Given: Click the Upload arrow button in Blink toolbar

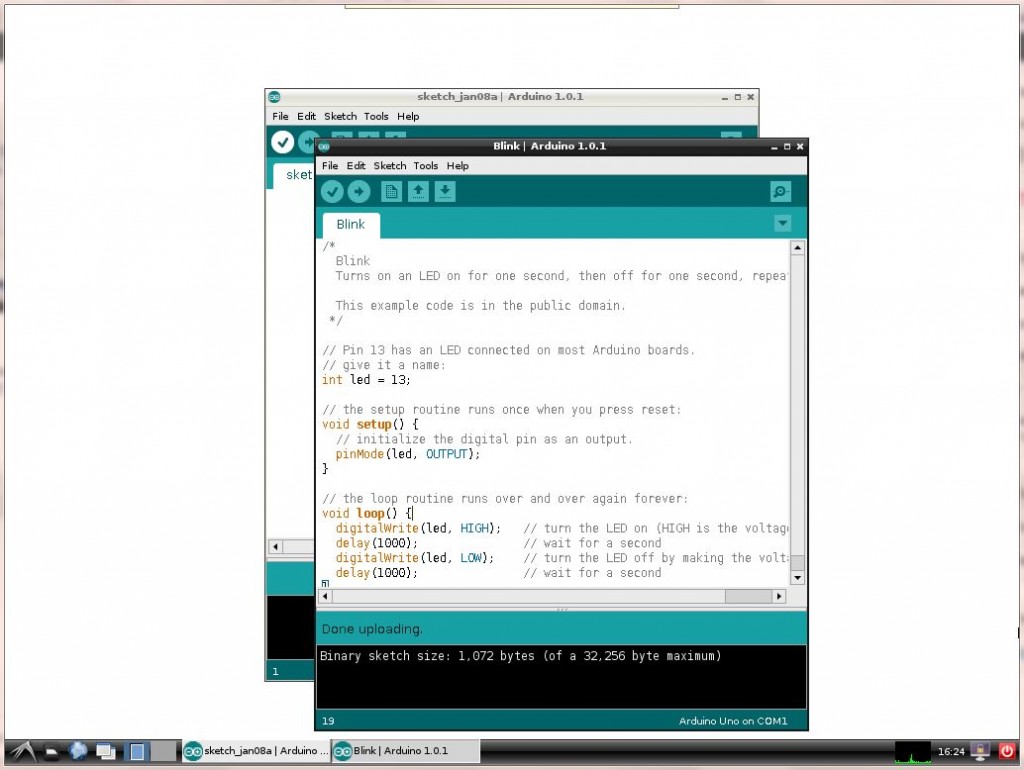Looking at the screenshot, I should click(359, 191).
